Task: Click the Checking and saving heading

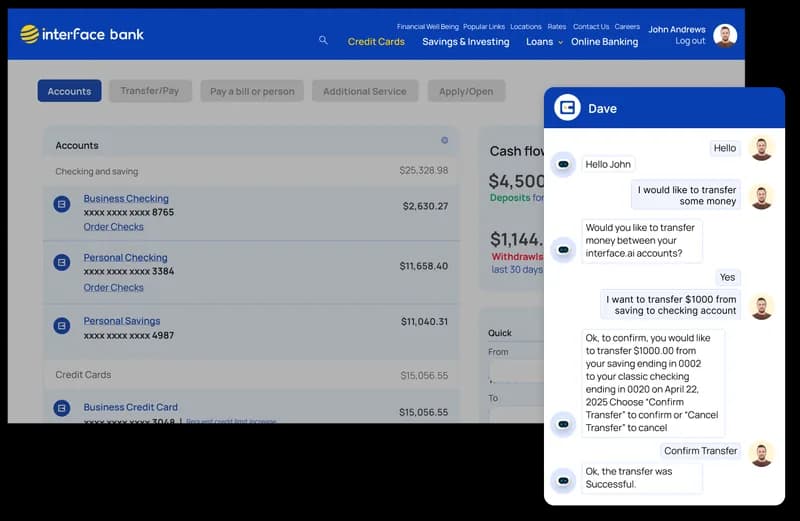Action: point(96,171)
